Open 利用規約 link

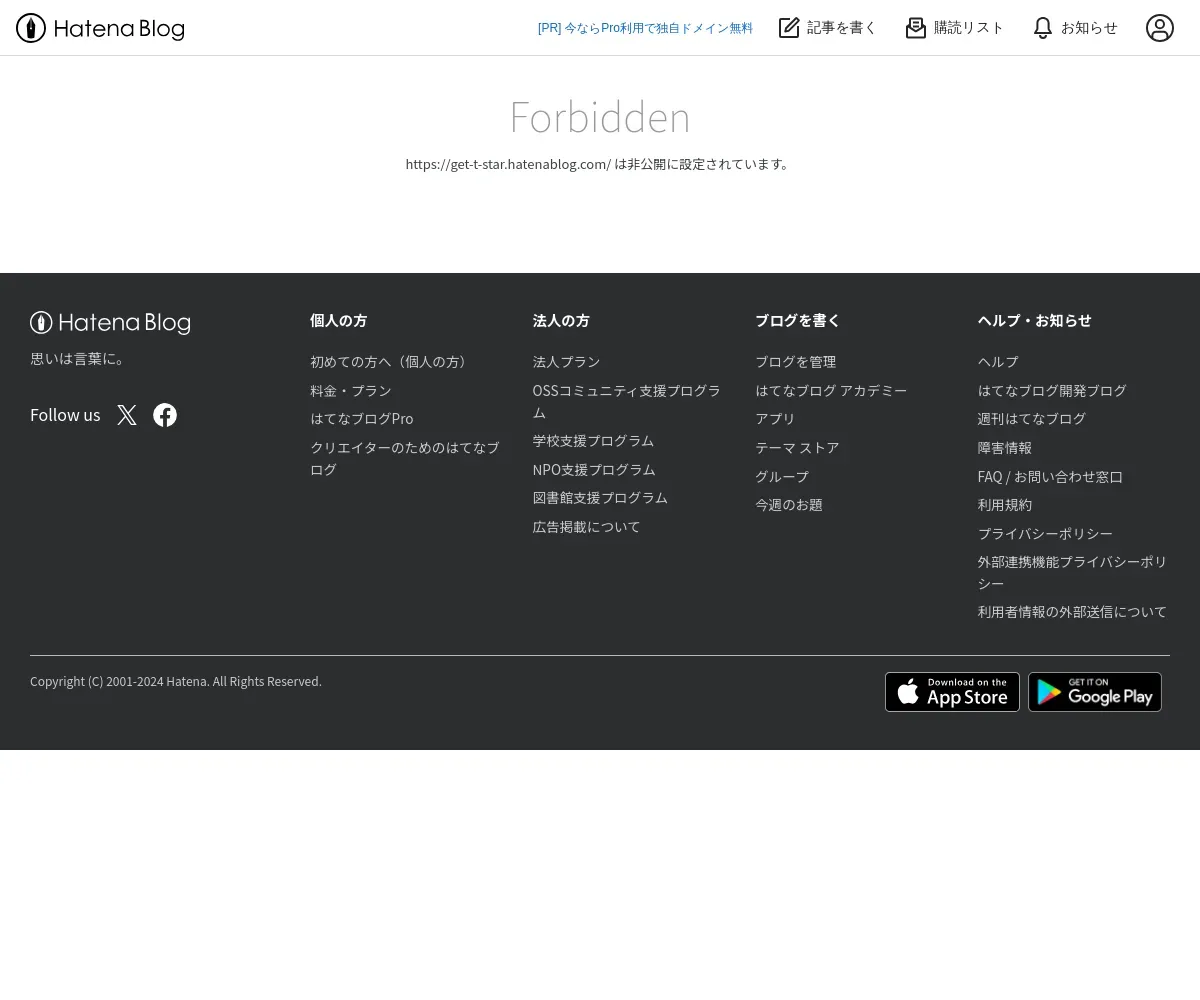coord(1005,505)
